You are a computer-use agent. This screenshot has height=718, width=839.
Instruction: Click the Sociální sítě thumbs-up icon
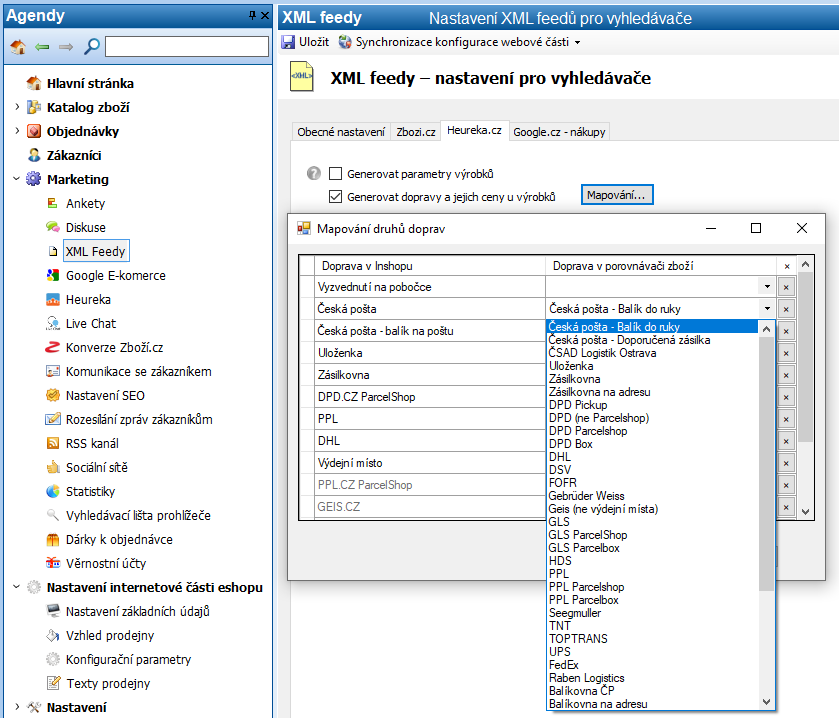(52, 467)
